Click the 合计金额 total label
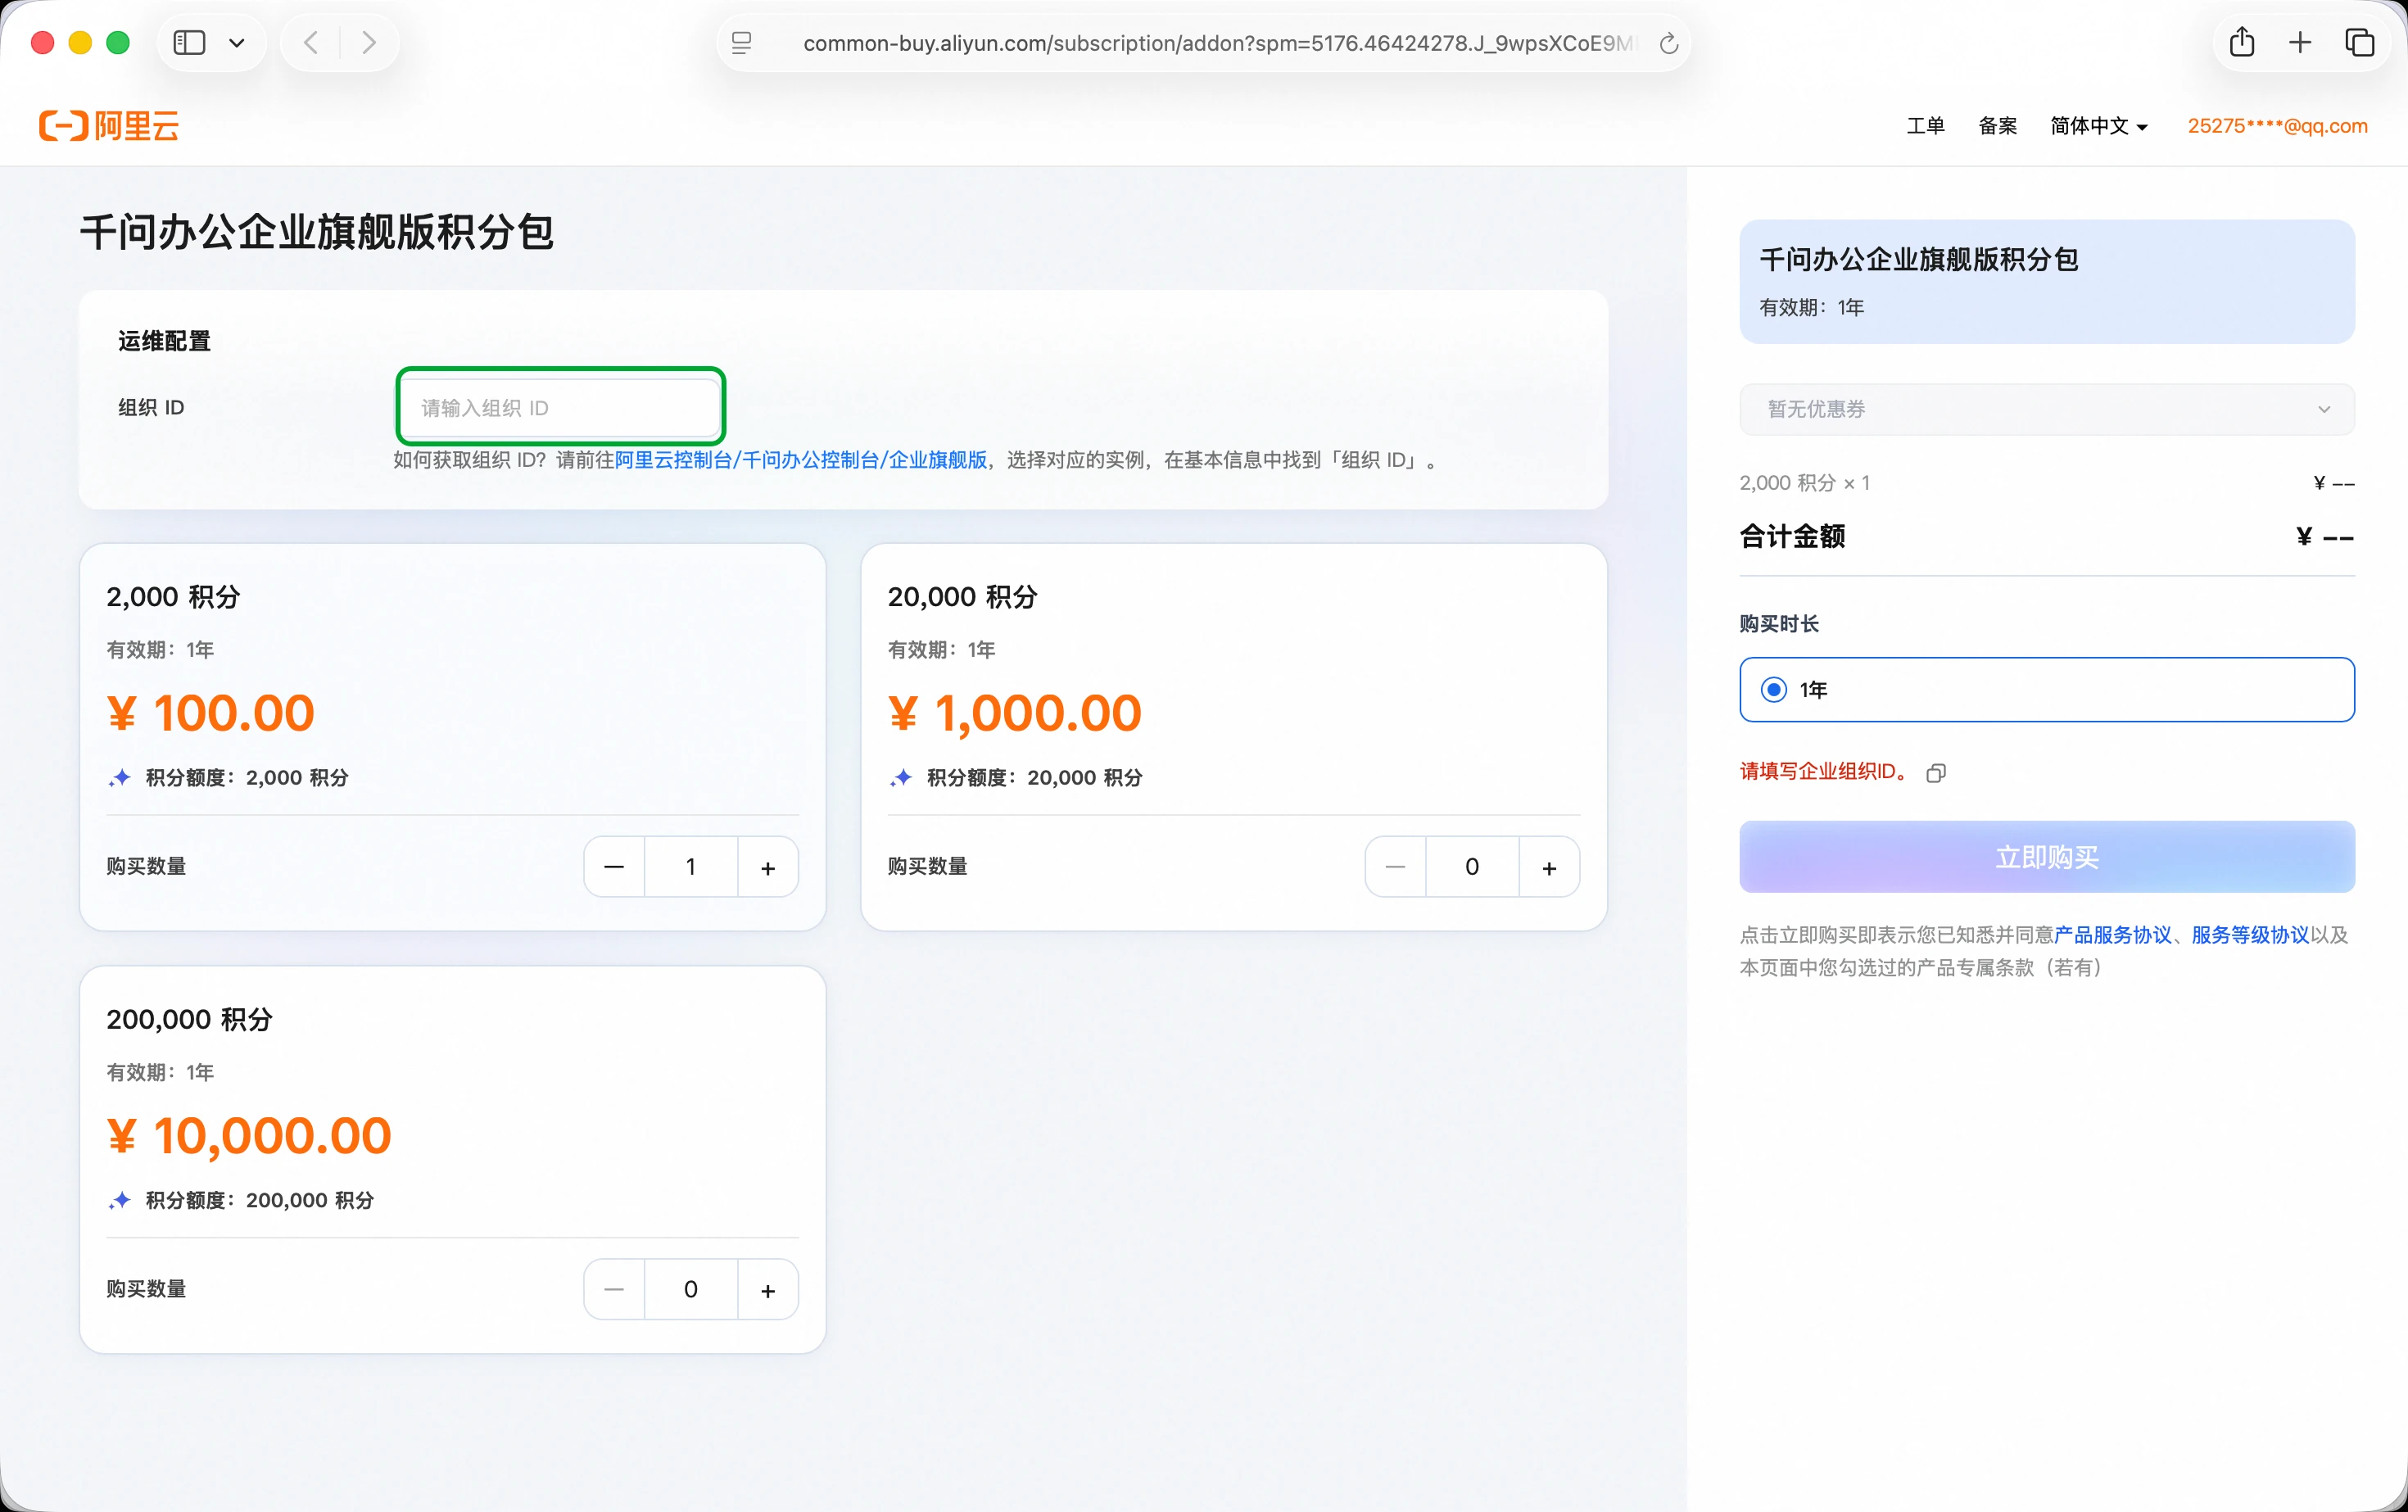Image resolution: width=2408 pixels, height=1512 pixels. 1793,537
